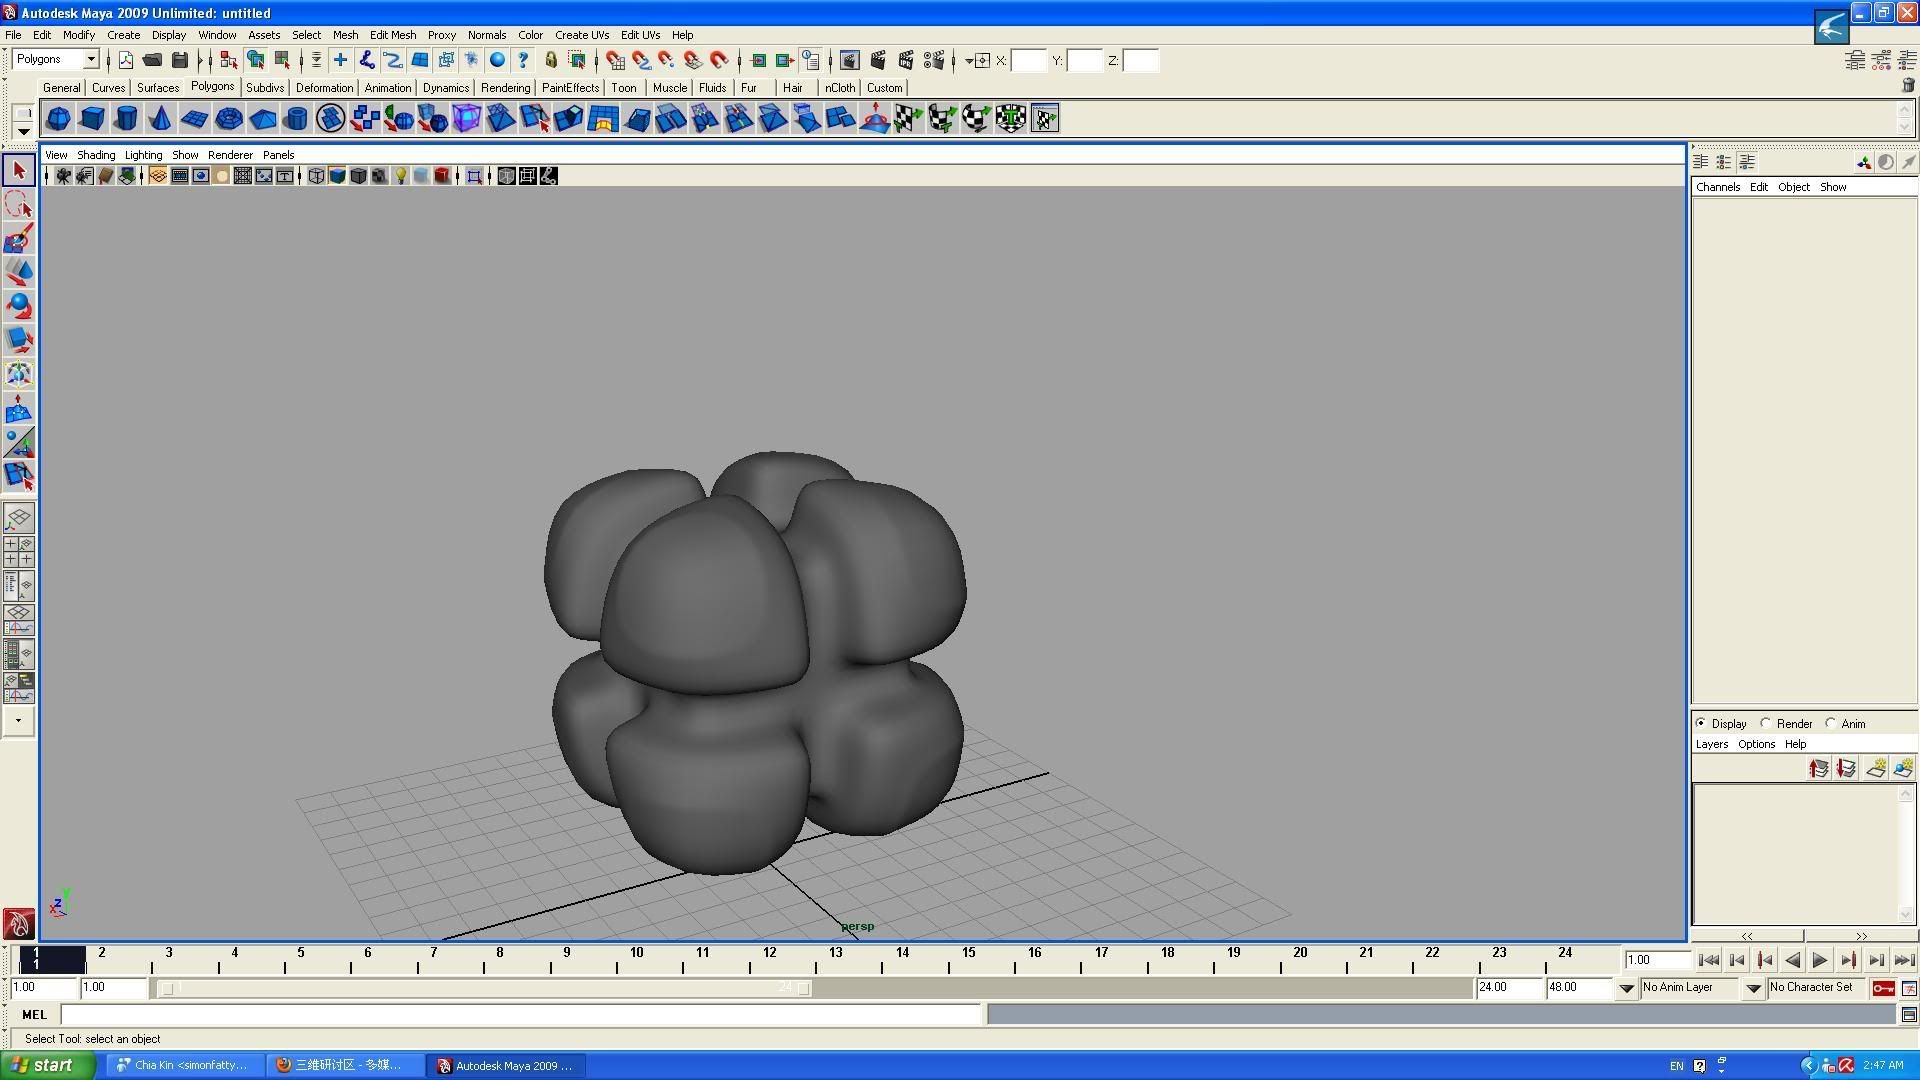Select the Render layer radio button

coord(1766,723)
